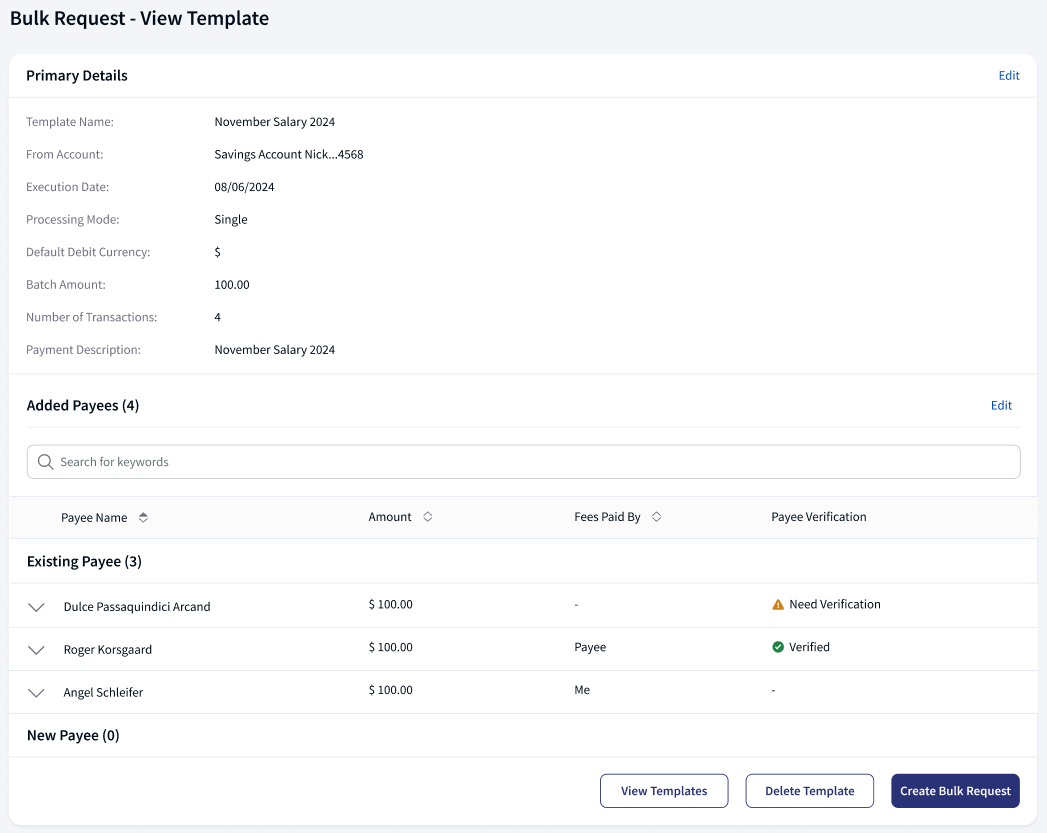Sort by the Payee Name header
Screen dimensions: 1047x833
click(94, 517)
